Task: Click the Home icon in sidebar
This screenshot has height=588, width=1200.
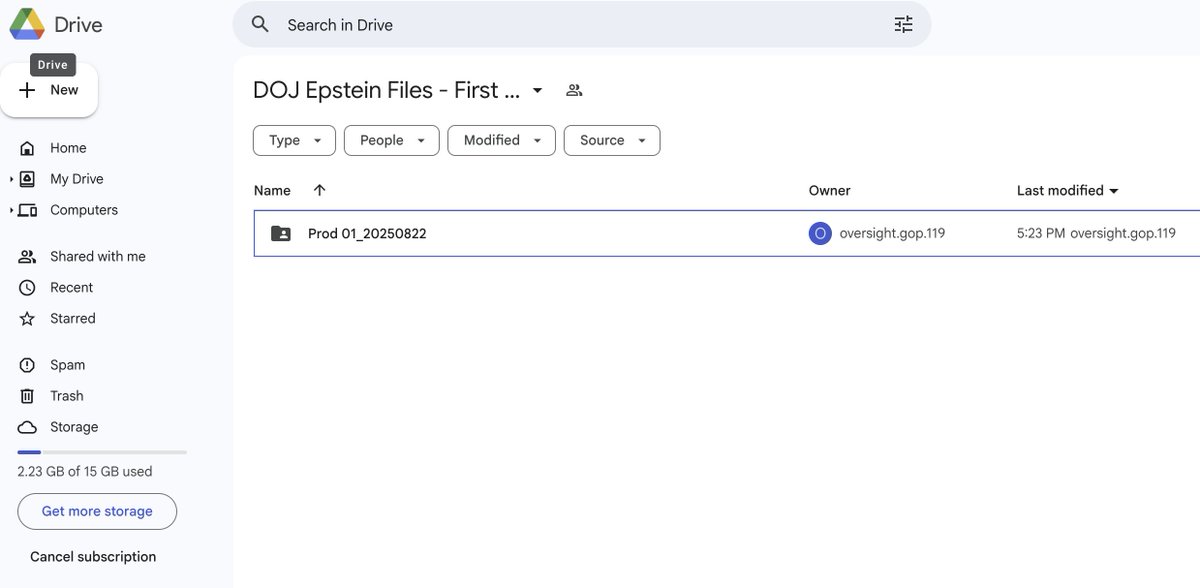Action: pos(28,148)
